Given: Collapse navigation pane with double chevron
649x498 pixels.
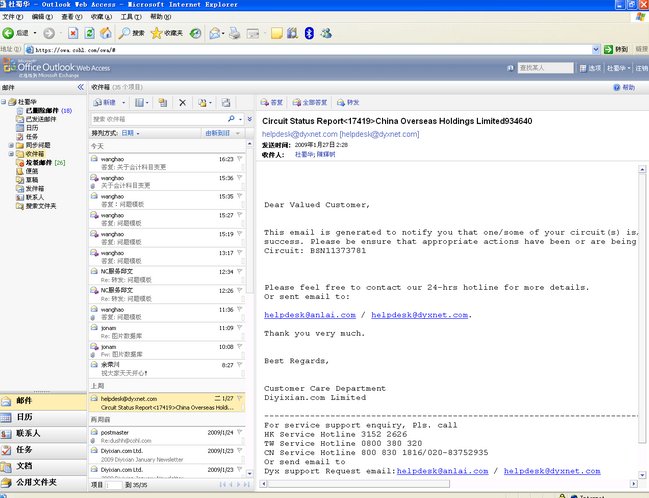Looking at the screenshot, I should pyautogui.click(x=81, y=87).
